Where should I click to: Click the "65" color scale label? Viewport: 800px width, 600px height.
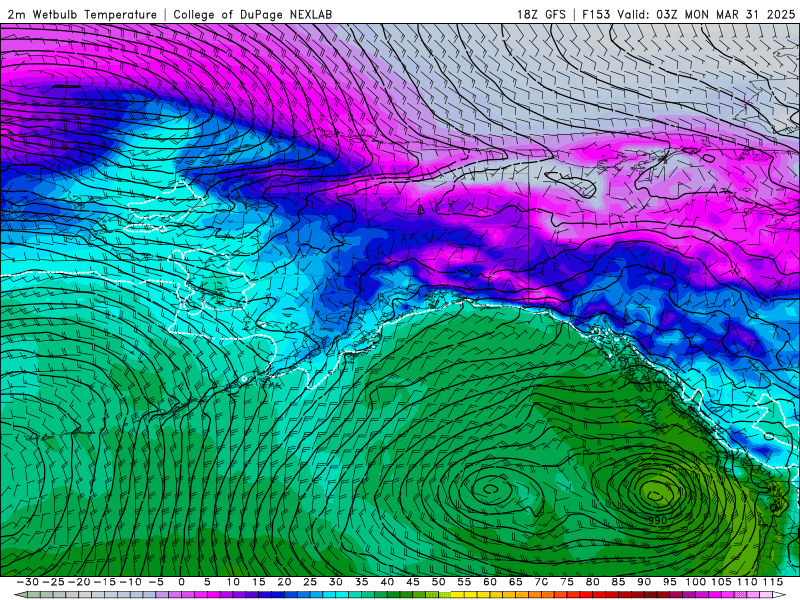(x=515, y=582)
